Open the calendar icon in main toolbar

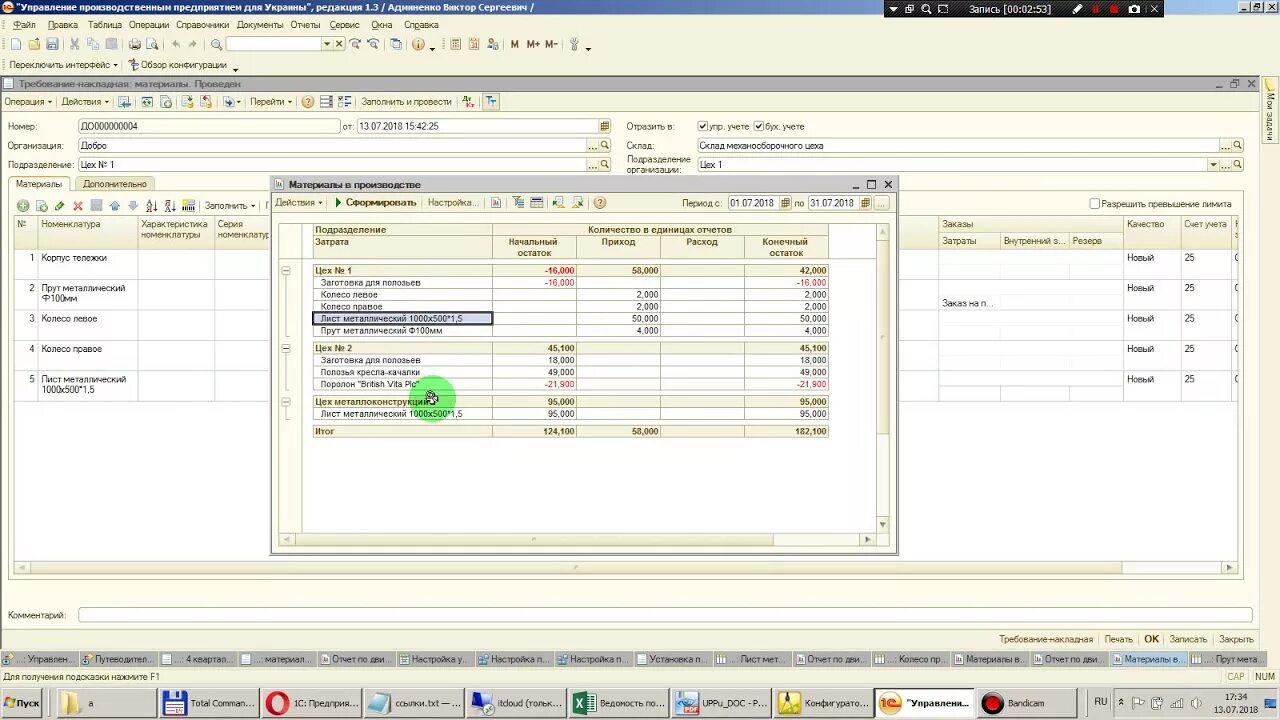474,44
